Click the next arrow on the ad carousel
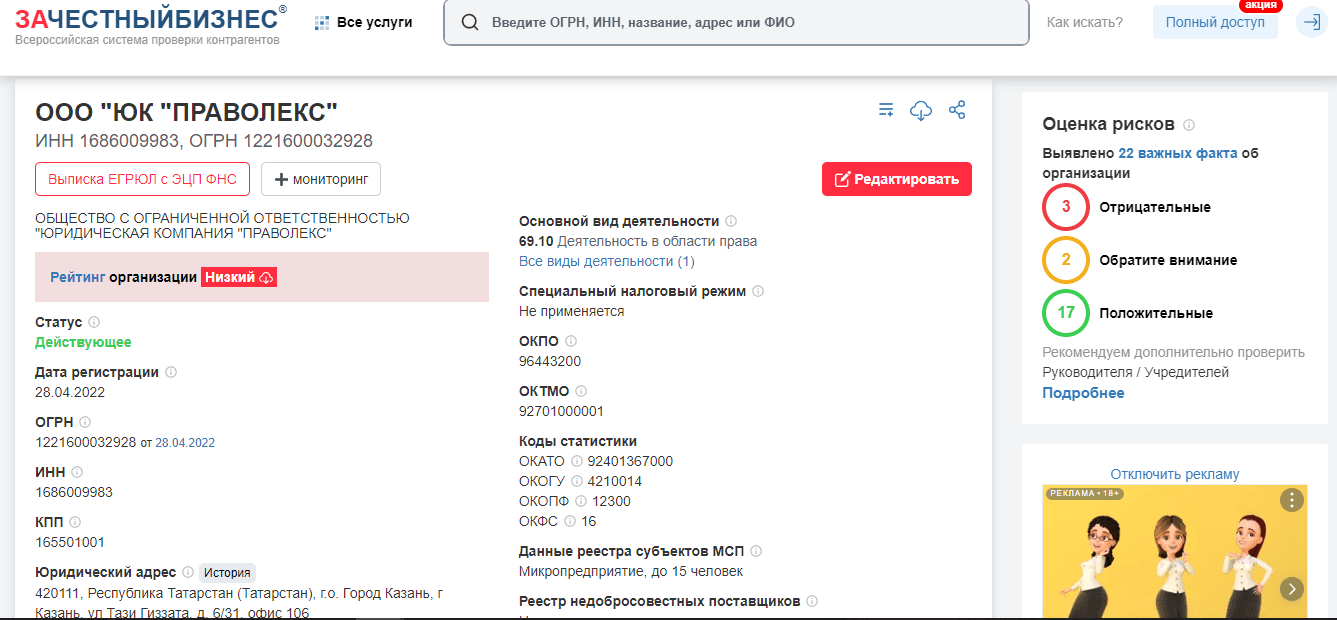The image size is (1337, 620). (1292, 589)
